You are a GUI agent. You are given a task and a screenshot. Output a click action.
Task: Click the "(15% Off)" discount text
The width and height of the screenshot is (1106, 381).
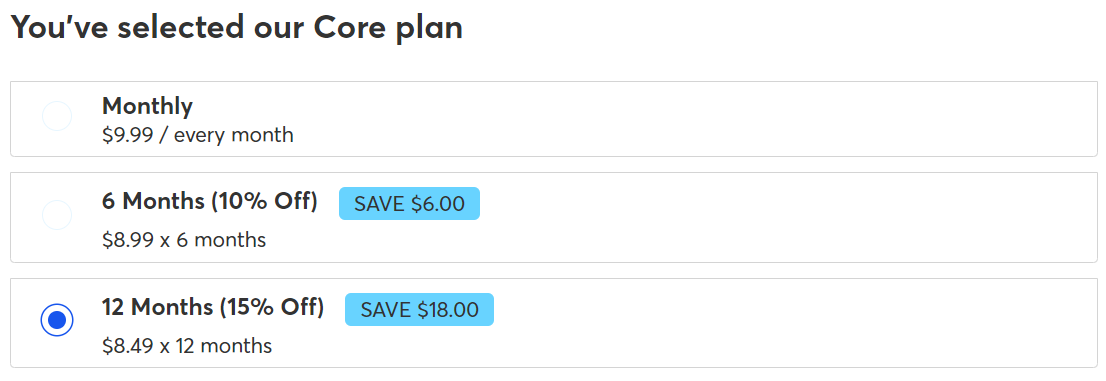click(x=272, y=307)
